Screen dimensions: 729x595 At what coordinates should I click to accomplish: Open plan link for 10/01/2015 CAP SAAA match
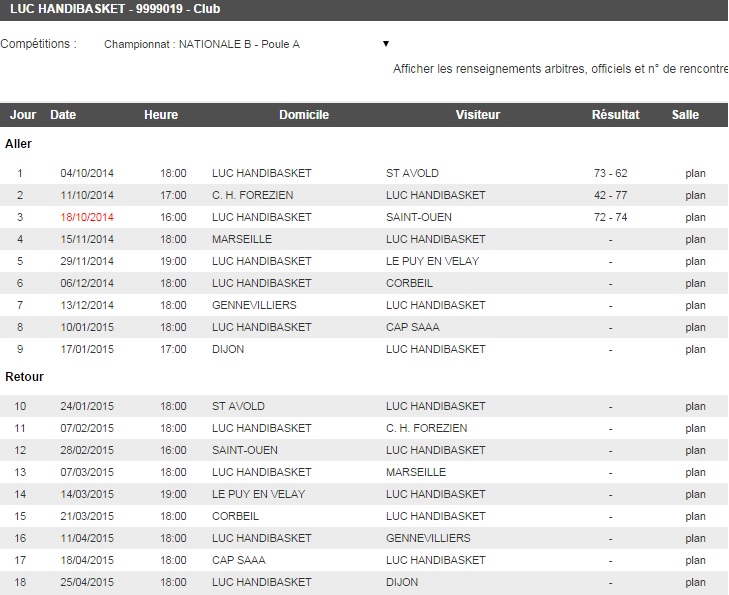point(695,327)
